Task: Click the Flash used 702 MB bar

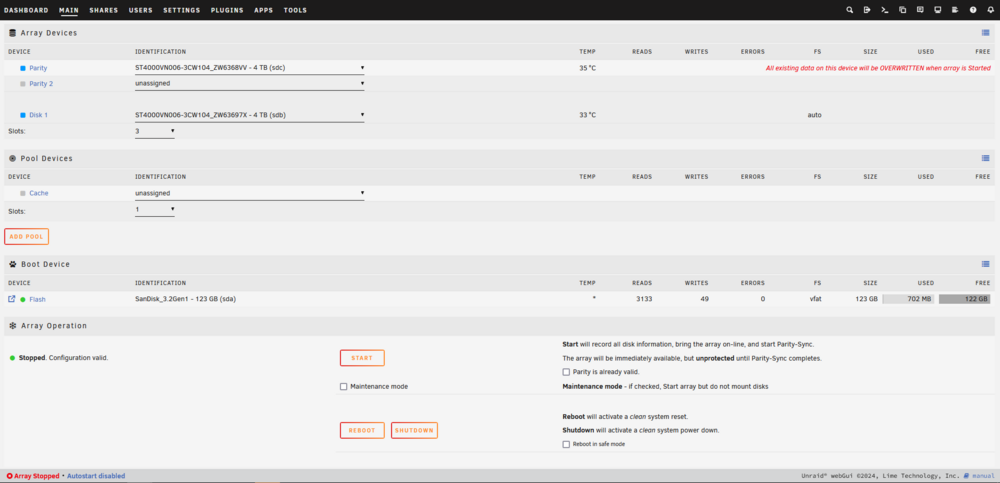Action: [x=908, y=299]
